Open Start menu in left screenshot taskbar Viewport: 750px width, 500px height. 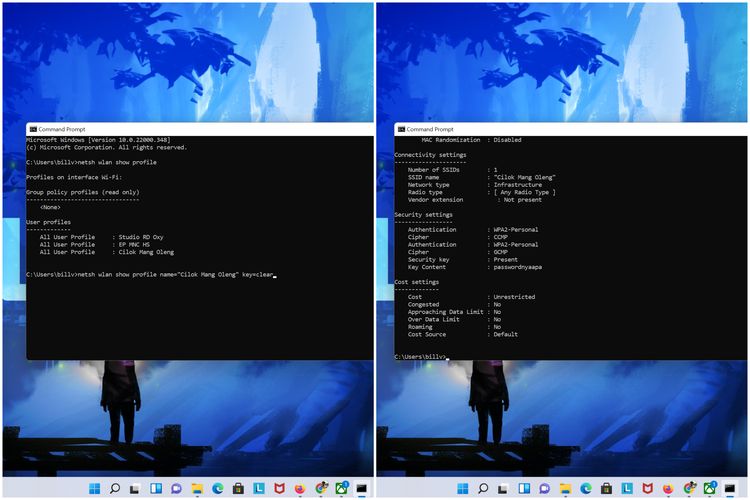tap(95, 488)
